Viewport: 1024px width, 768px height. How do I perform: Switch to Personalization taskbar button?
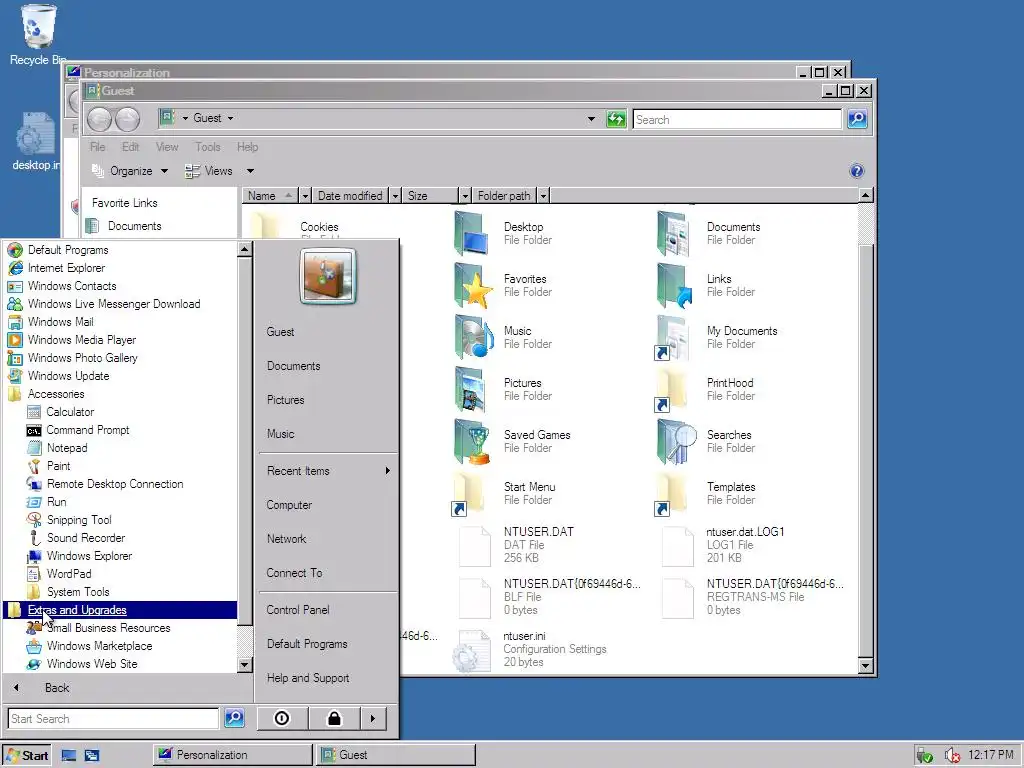point(232,755)
